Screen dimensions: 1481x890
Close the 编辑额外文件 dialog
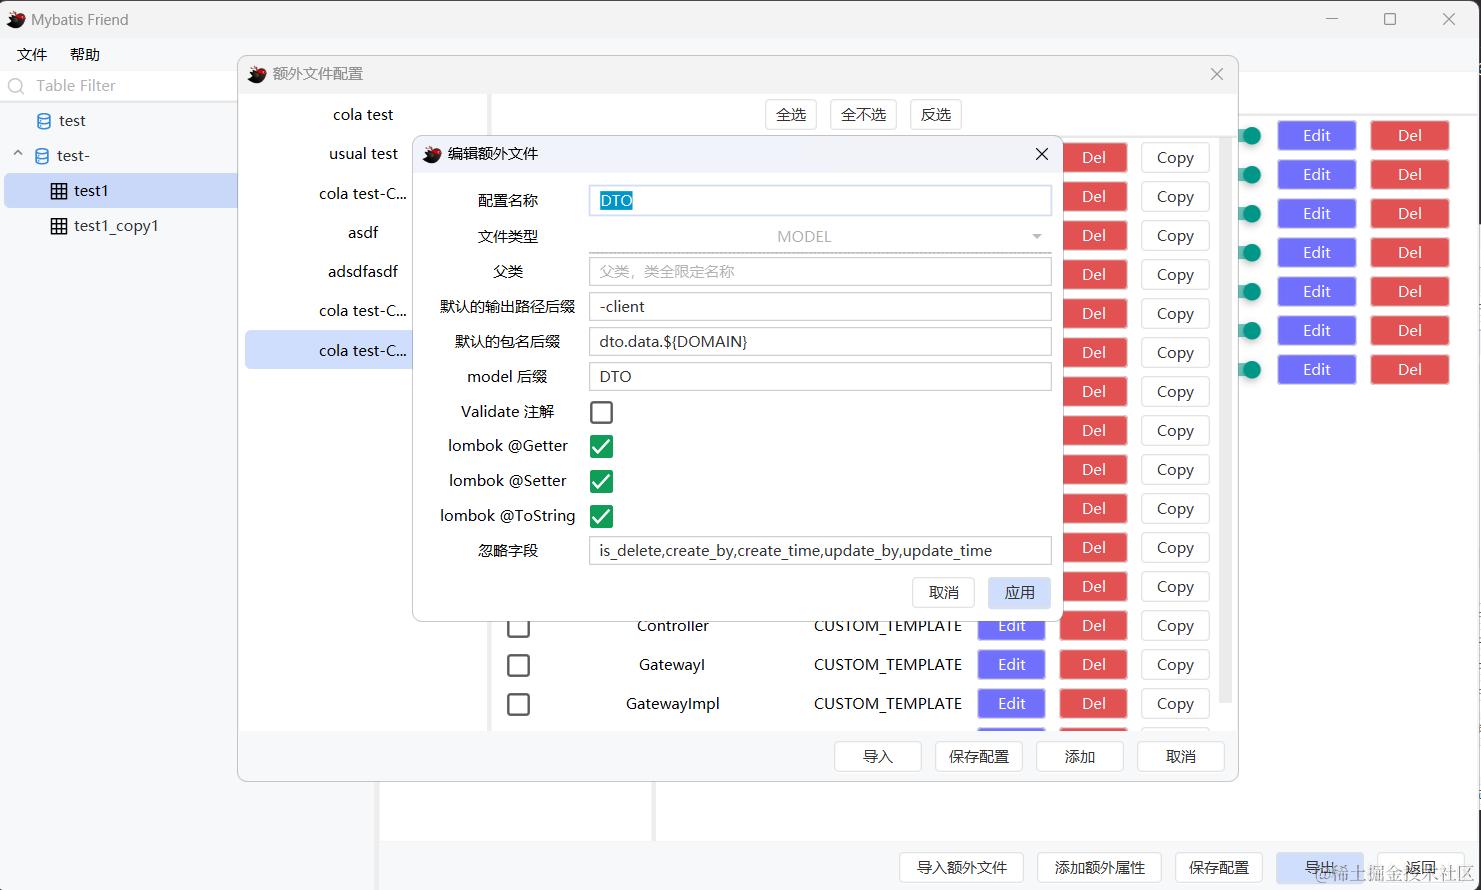pyautogui.click(x=1042, y=154)
